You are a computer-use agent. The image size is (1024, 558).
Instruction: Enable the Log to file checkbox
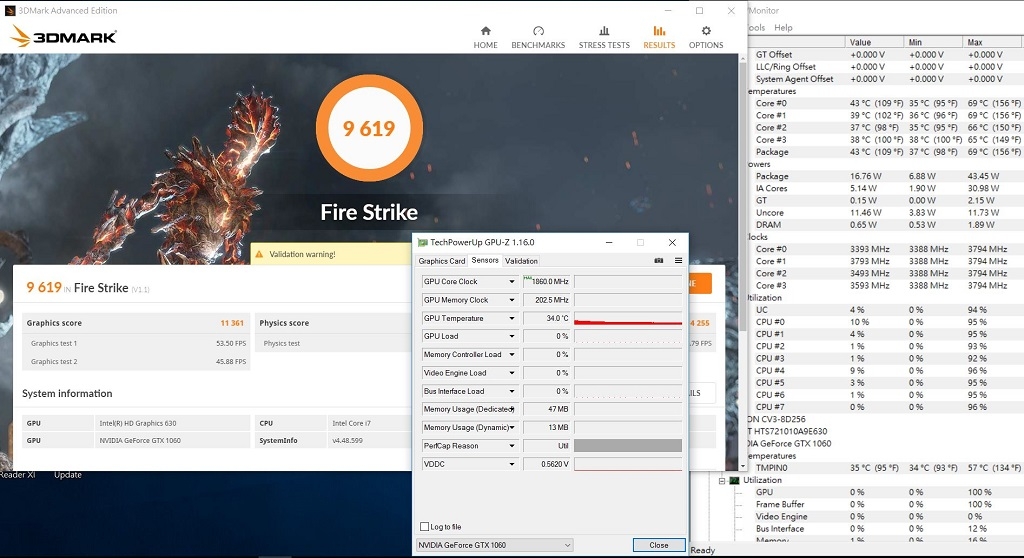coord(424,527)
